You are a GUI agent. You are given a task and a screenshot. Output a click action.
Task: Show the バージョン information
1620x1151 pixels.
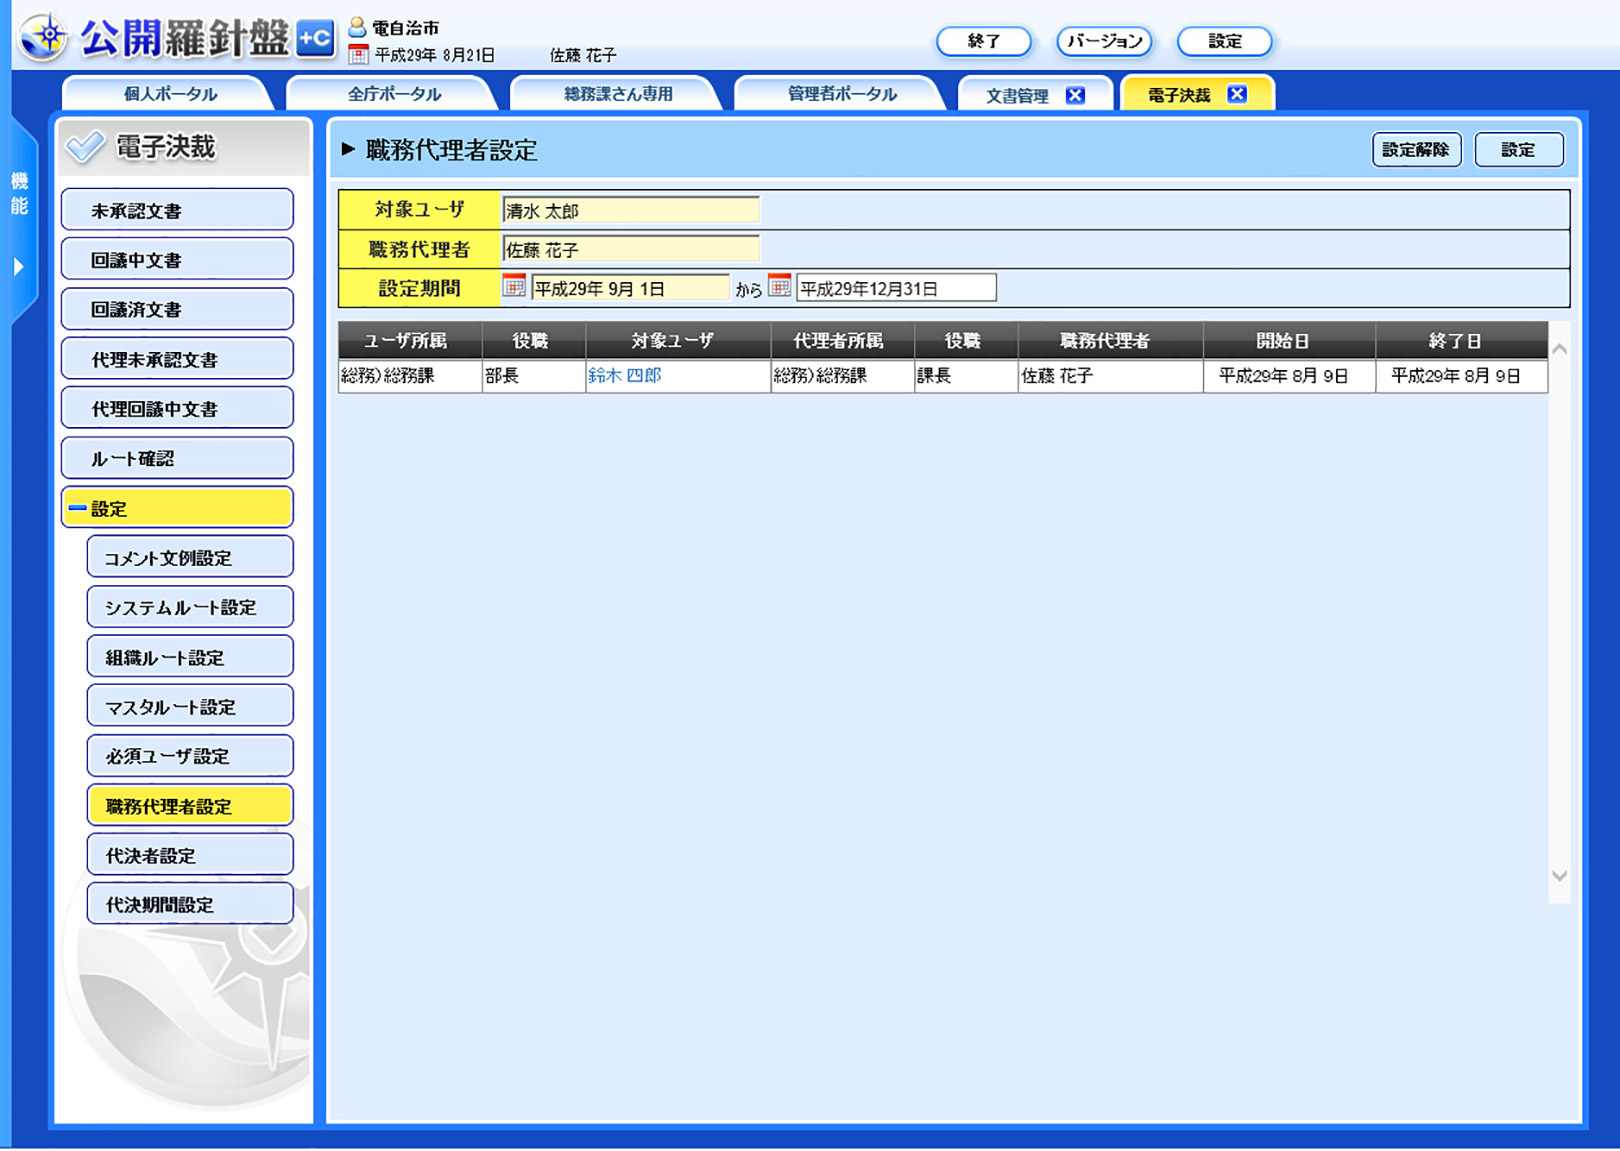(x=1104, y=41)
